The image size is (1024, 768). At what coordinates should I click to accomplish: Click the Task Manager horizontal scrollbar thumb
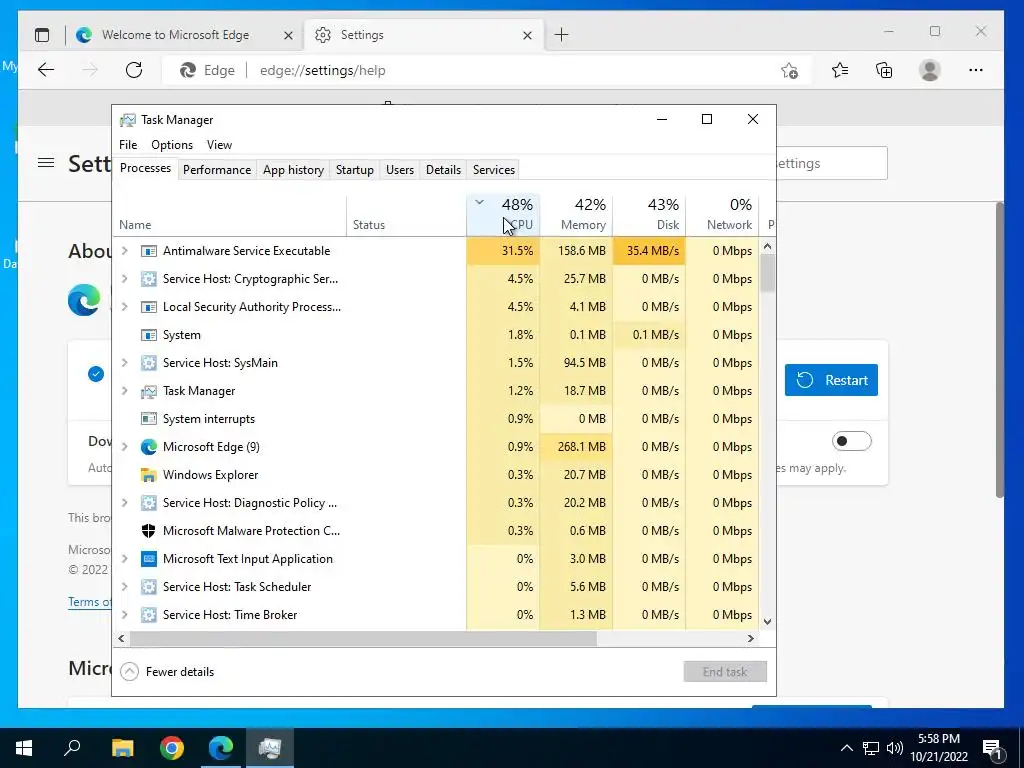coord(364,639)
